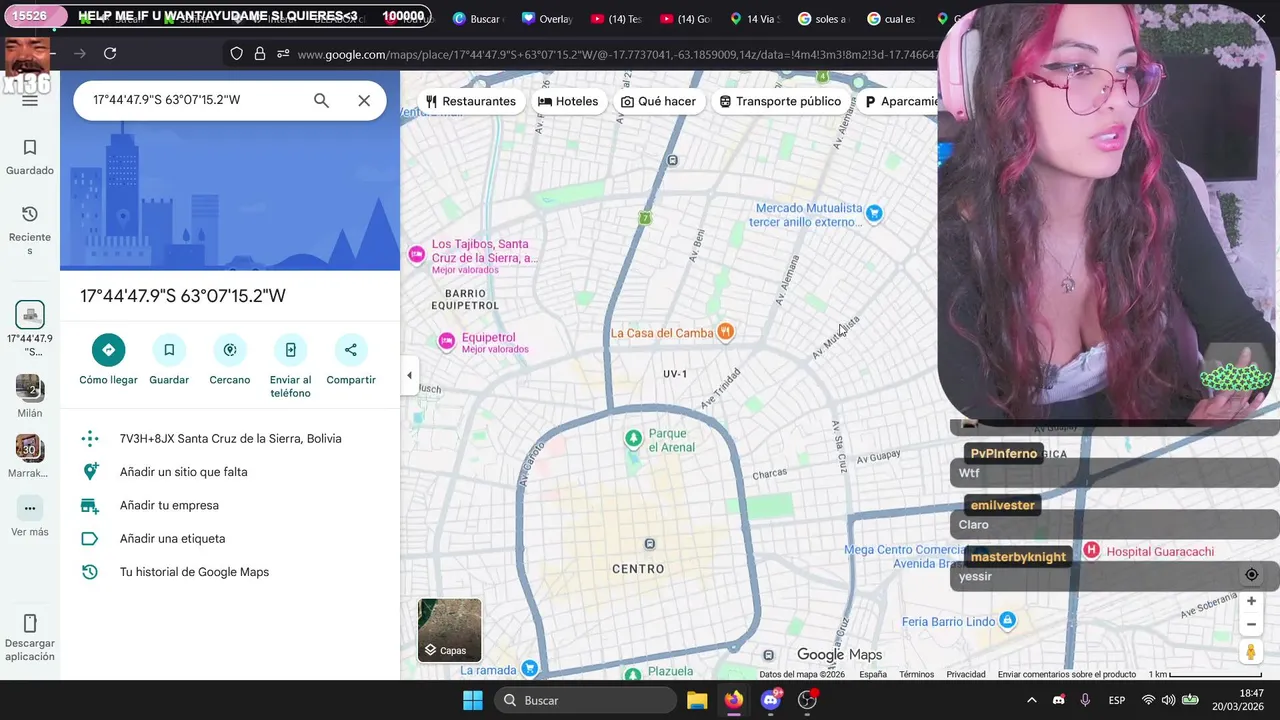Open Windows Start menu
Viewport: 1280px width, 720px height.
[473, 700]
